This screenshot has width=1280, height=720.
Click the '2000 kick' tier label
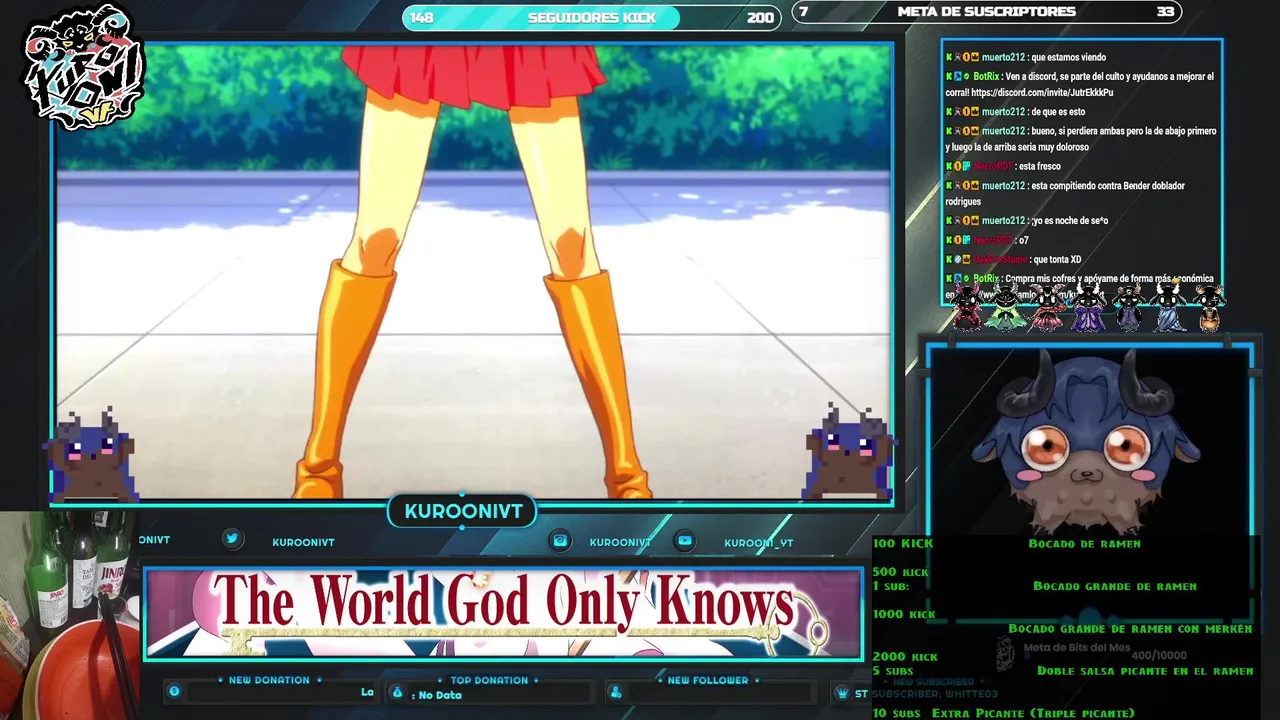click(905, 657)
